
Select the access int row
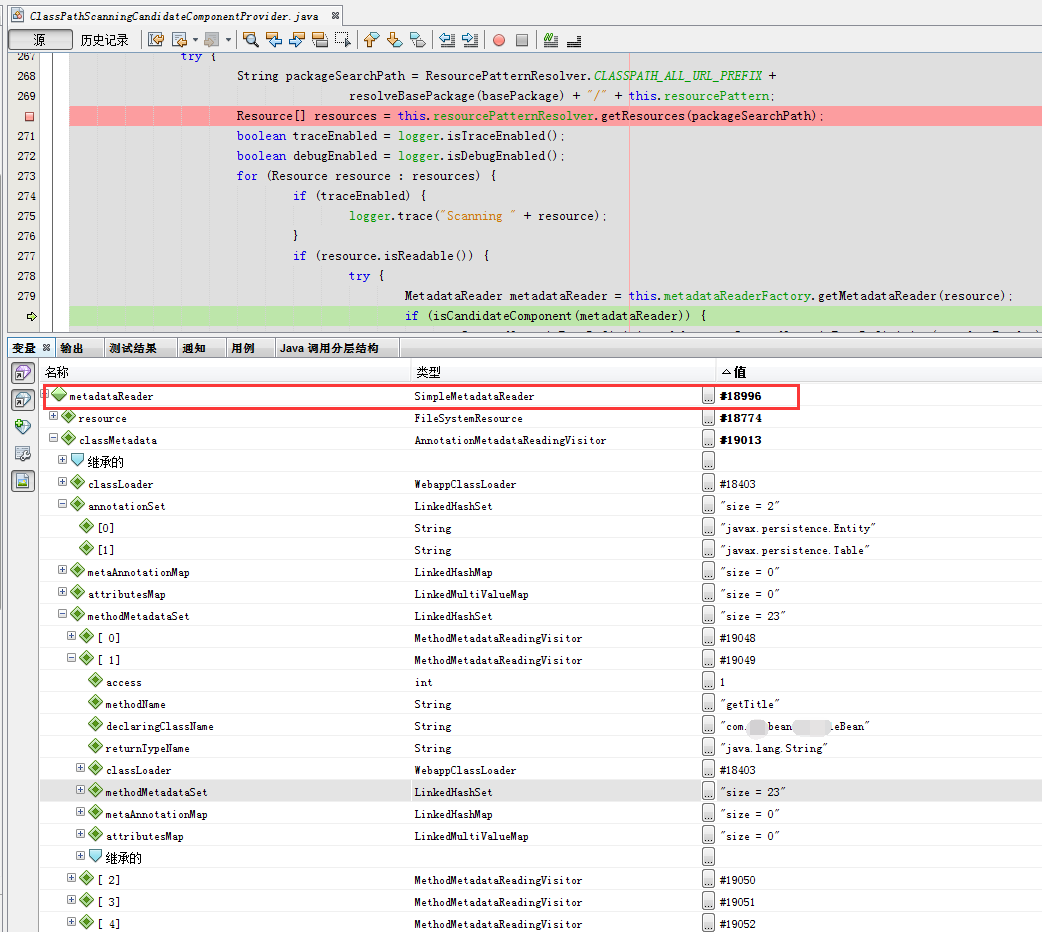pyautogui.click(x=540, y=681)
